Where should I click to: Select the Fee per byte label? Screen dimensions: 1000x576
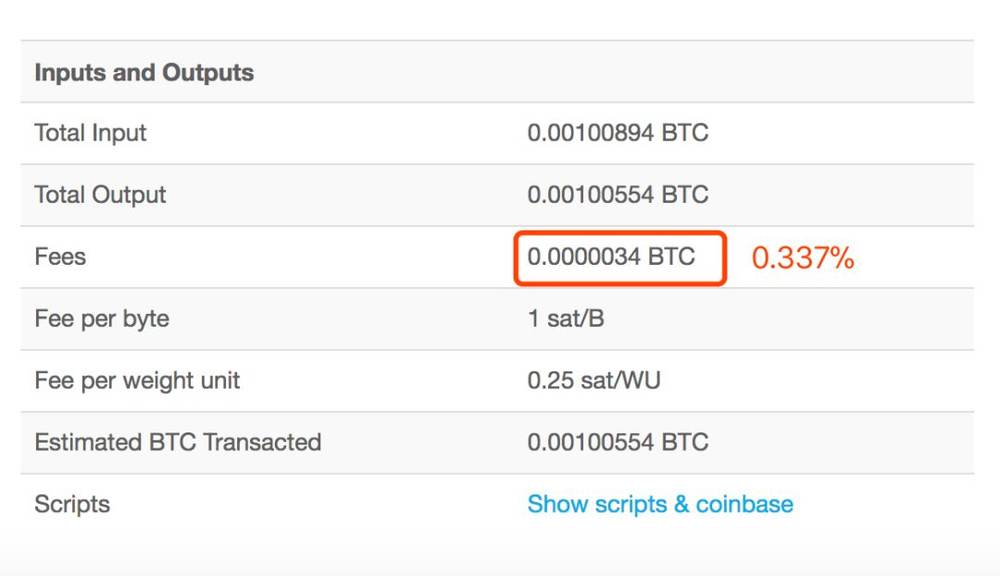click(x=102, y=318)
